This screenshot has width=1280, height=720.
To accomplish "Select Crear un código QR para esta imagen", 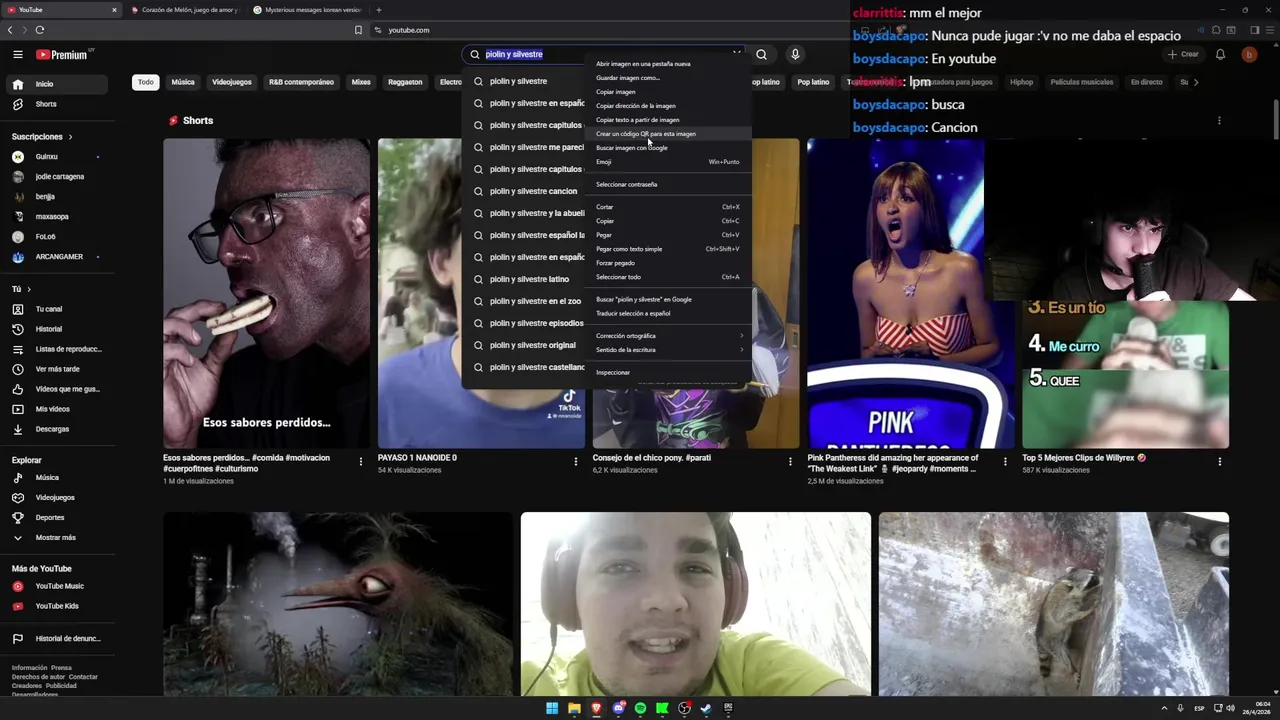I will pyautogui.click(x=670, y=134).
